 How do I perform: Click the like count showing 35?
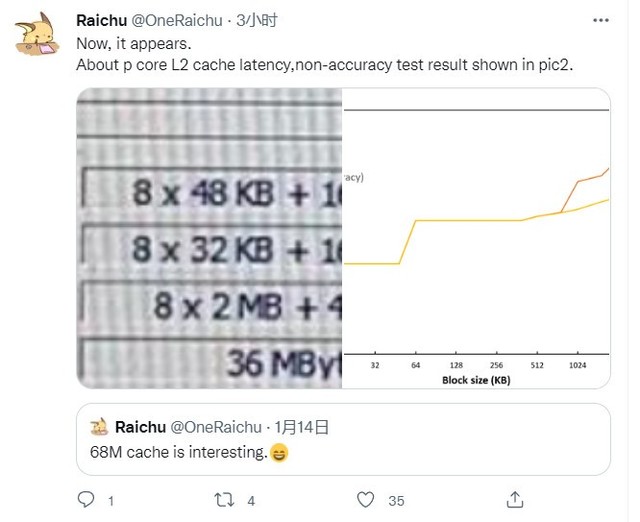396,500
